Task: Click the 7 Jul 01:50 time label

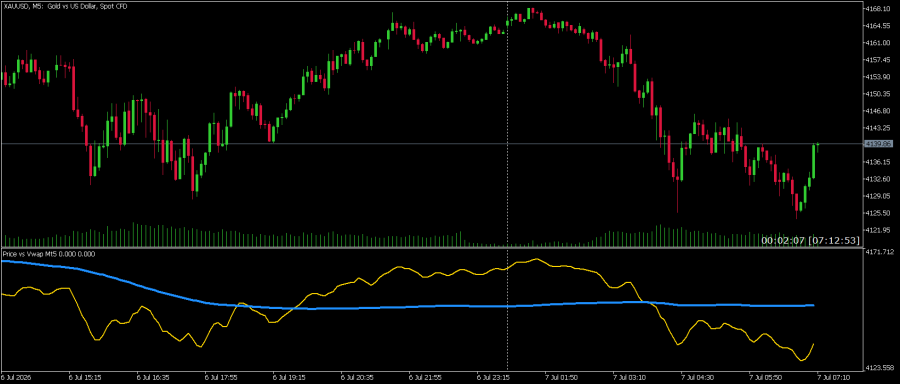Action: point(562,378)
